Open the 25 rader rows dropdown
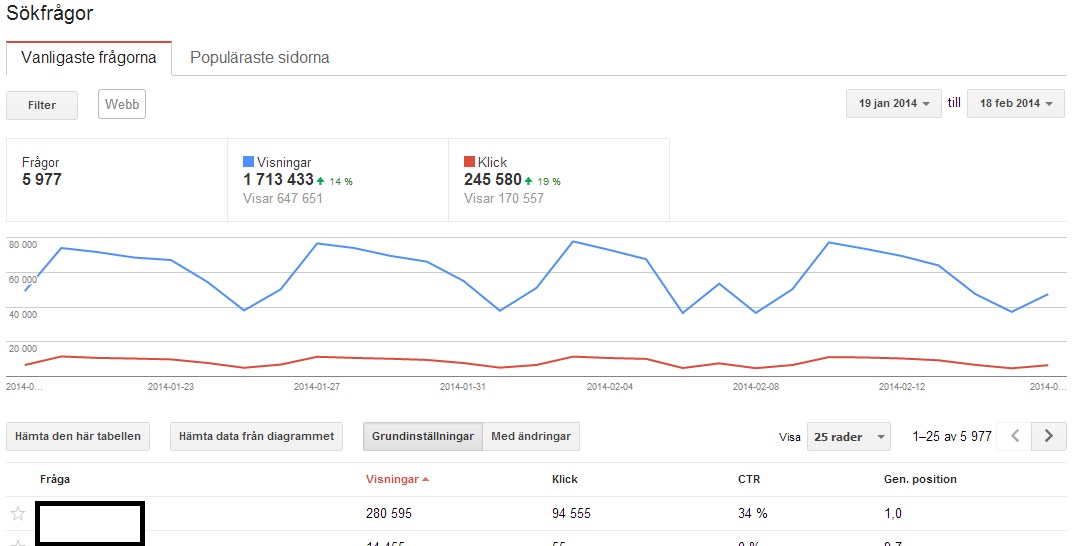Image resolution: width=1087 pixels, height=546 pixels. [x=849, y=437]
